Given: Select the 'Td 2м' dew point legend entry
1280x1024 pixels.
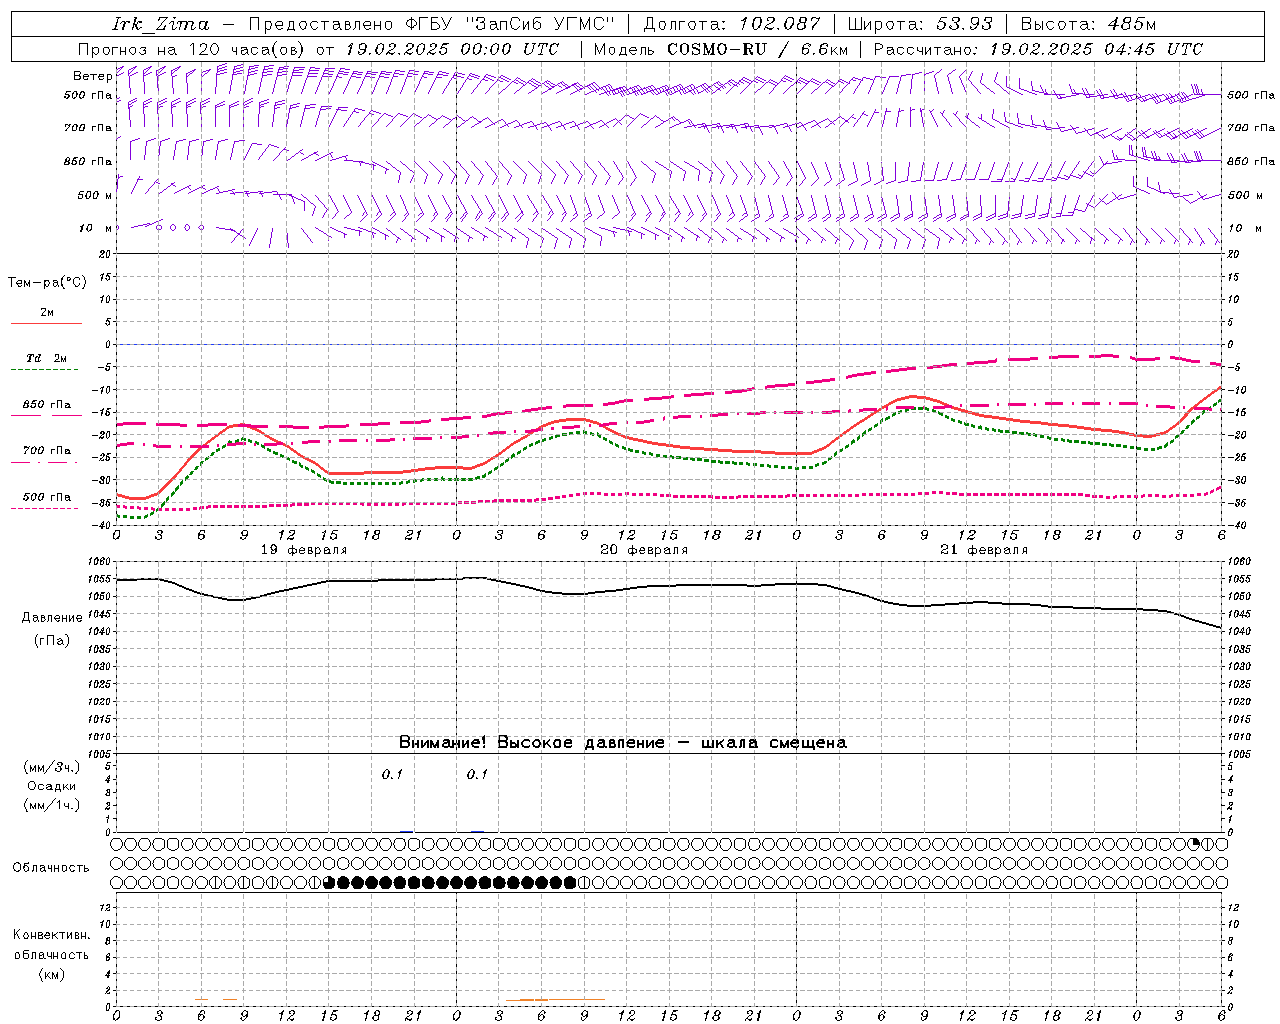Looking at the screenshot, I should pyautogui.click(x=46, y=358).
